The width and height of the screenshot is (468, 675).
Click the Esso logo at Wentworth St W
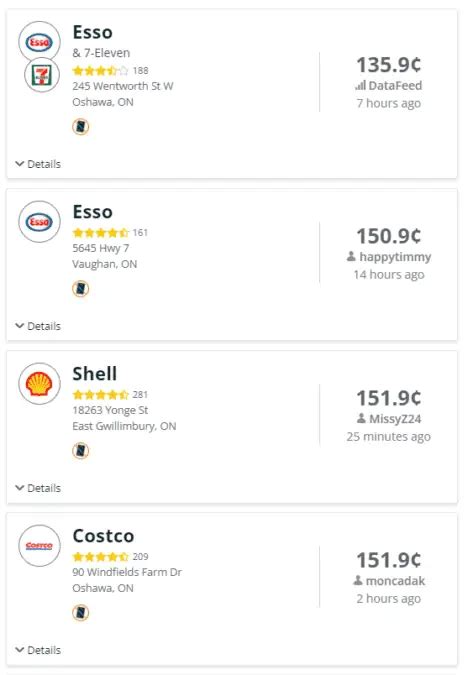[39, 42]
